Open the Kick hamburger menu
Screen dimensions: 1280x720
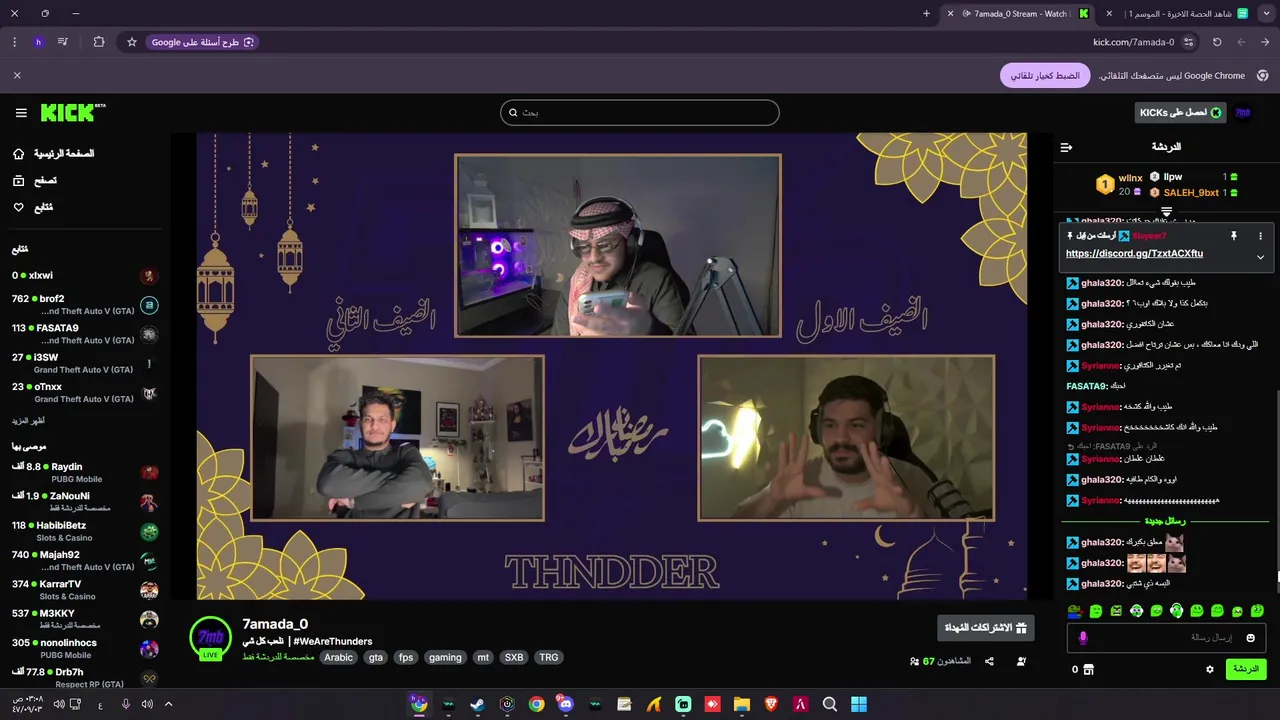point(21,113)
